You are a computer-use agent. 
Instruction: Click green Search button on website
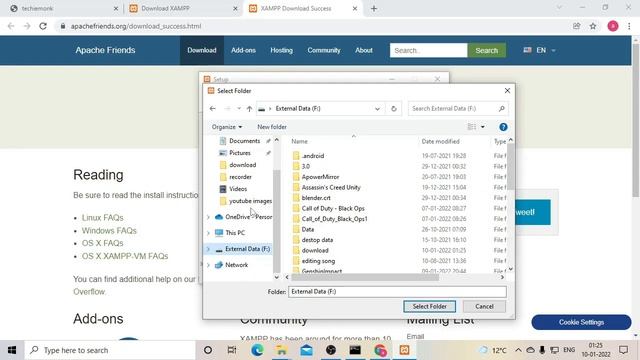(x=487, y=51)
